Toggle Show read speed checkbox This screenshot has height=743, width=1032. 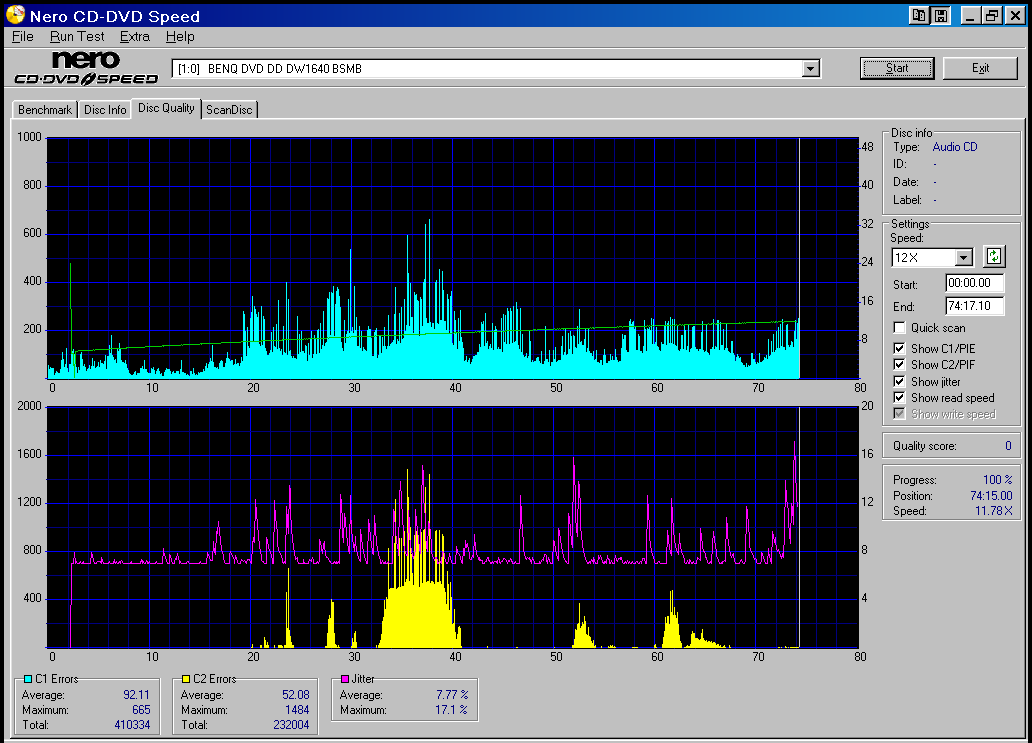tap(899, 397)
